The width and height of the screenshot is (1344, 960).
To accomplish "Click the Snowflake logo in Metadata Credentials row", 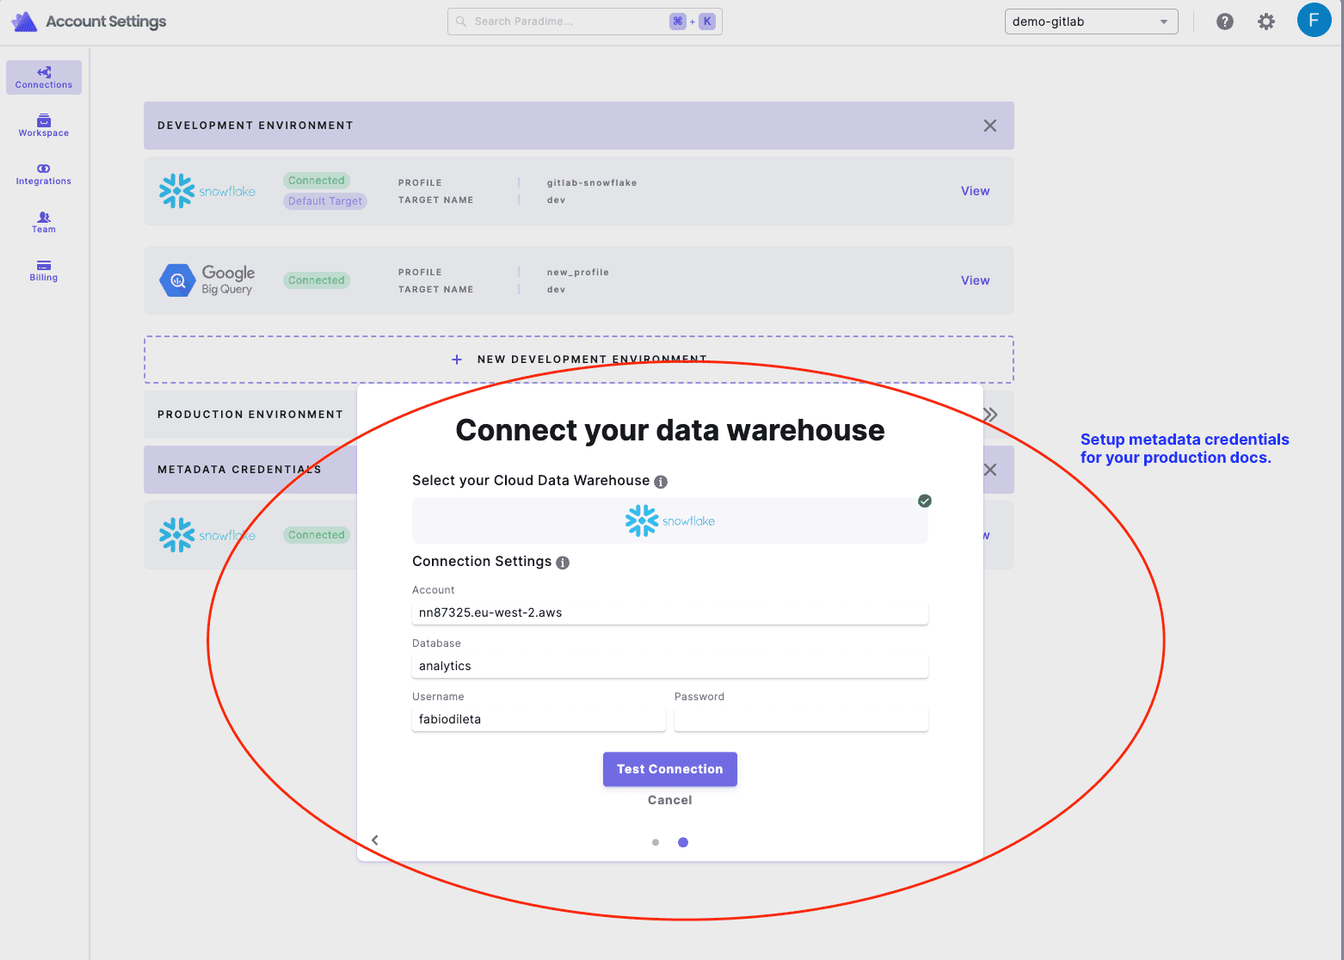I will [208, 535].
